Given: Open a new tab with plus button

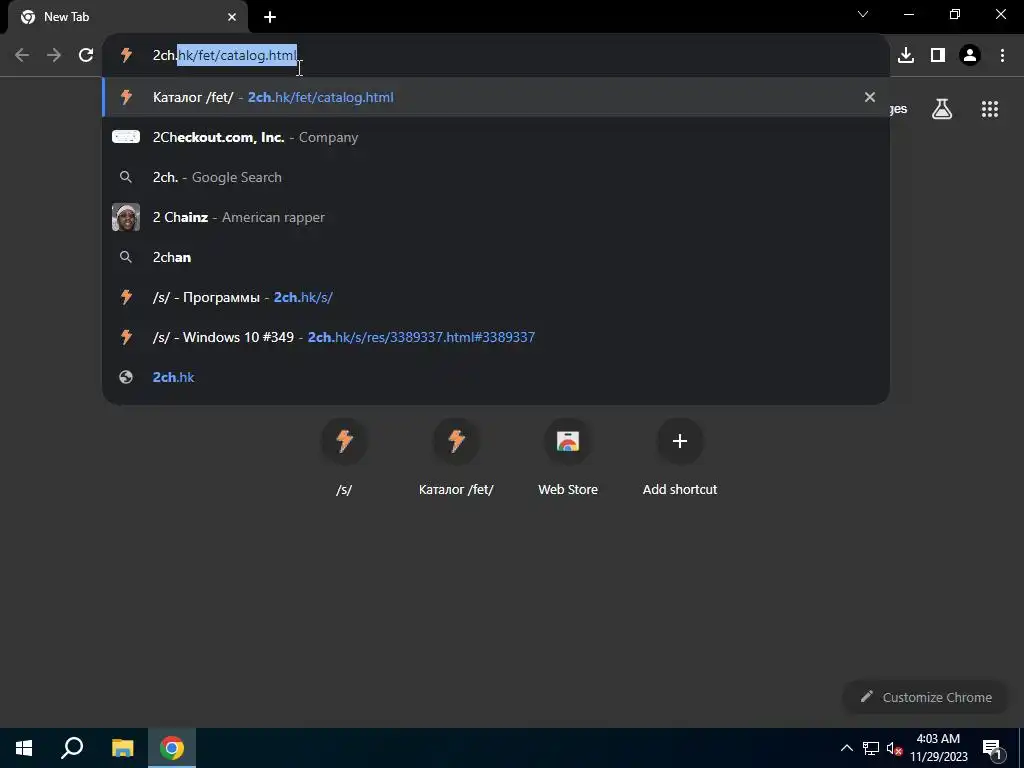Looking at the screenshot, I should 270,17.
